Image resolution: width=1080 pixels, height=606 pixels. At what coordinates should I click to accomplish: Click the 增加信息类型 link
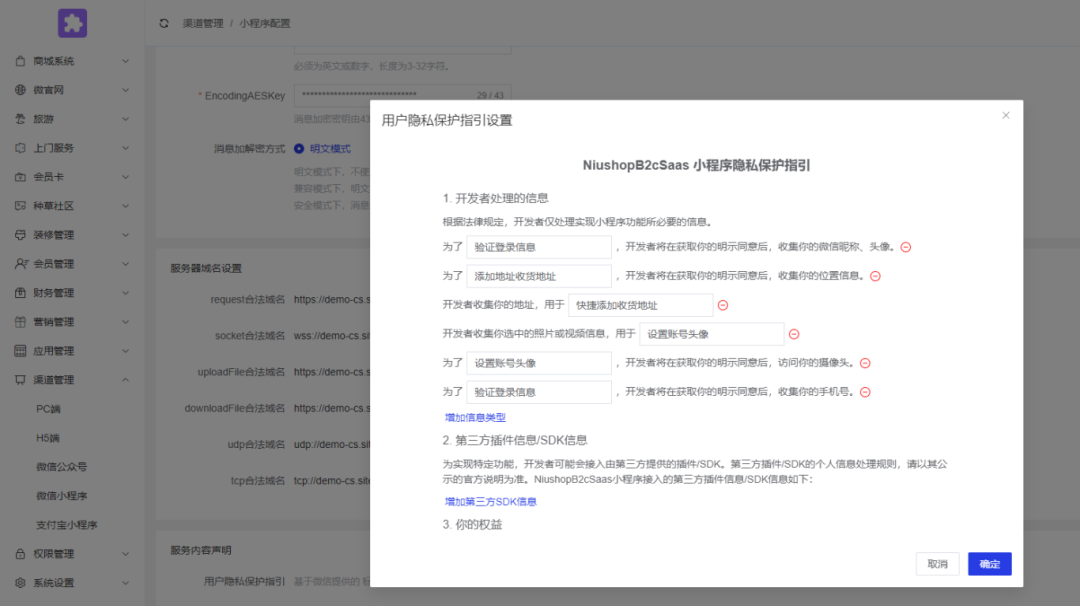[475, 417]
